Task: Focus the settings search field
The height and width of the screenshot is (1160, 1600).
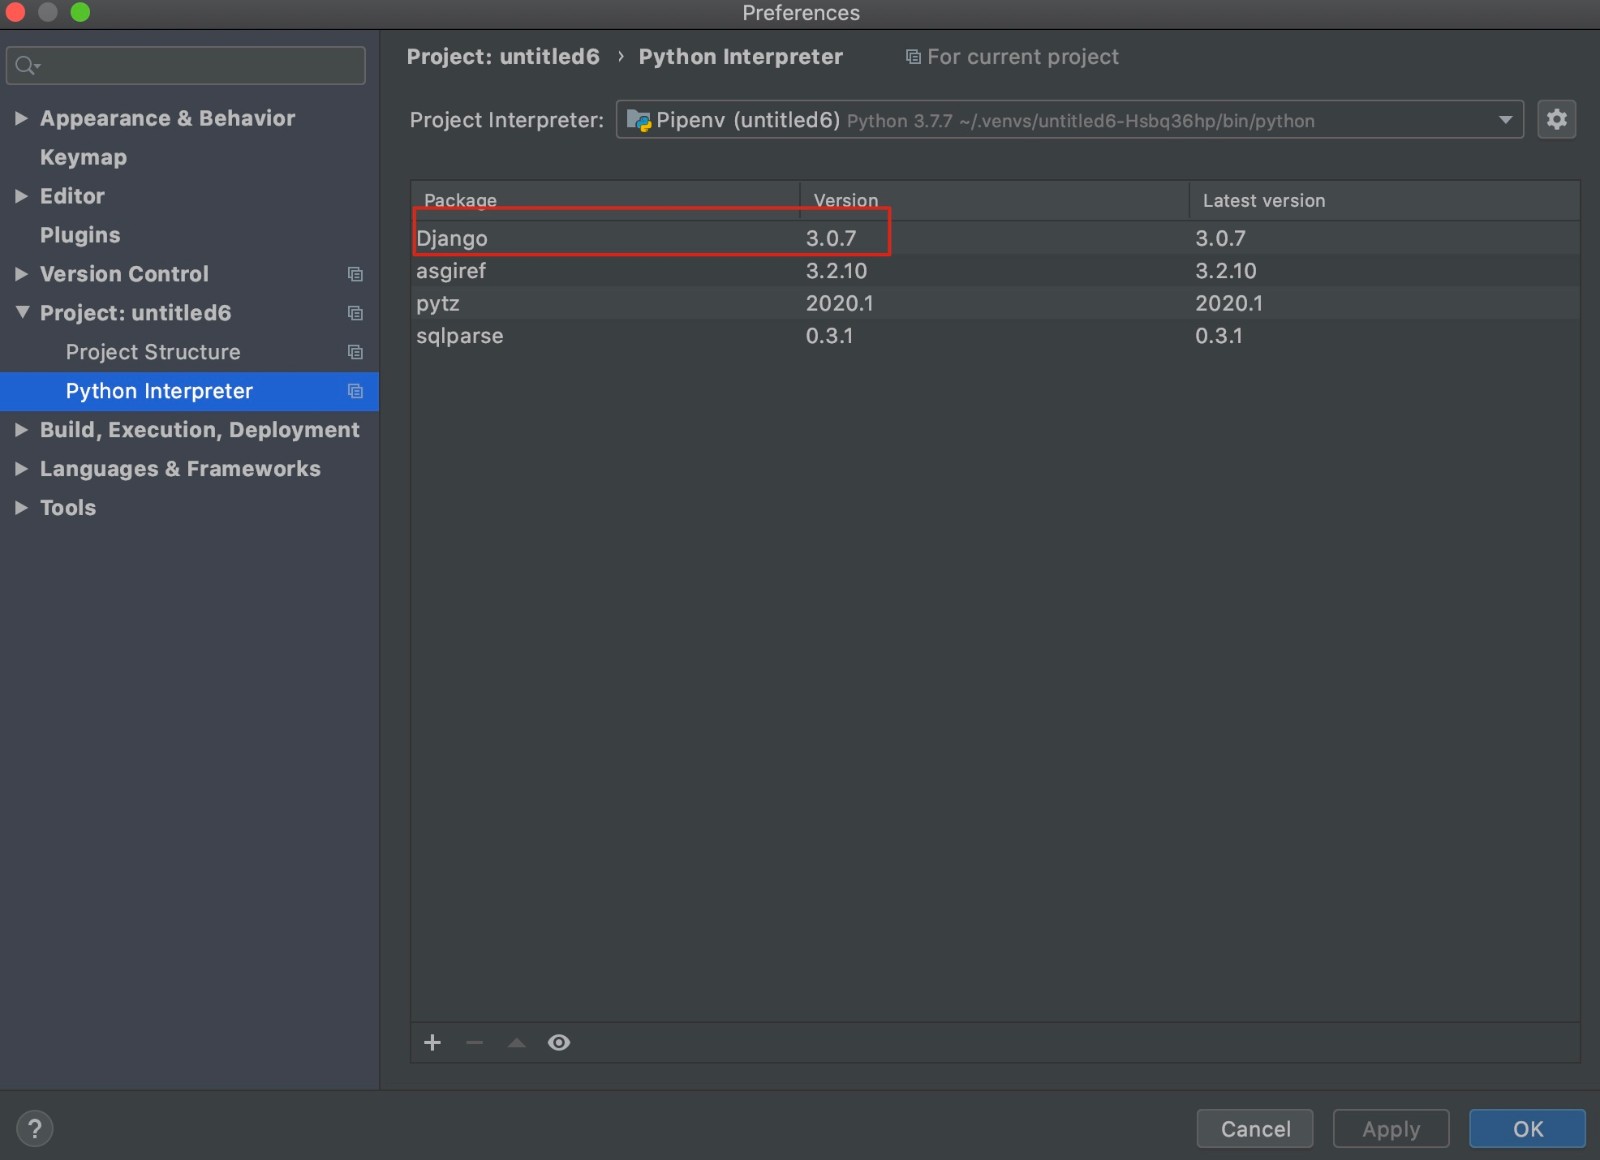Action: [186, 66]
